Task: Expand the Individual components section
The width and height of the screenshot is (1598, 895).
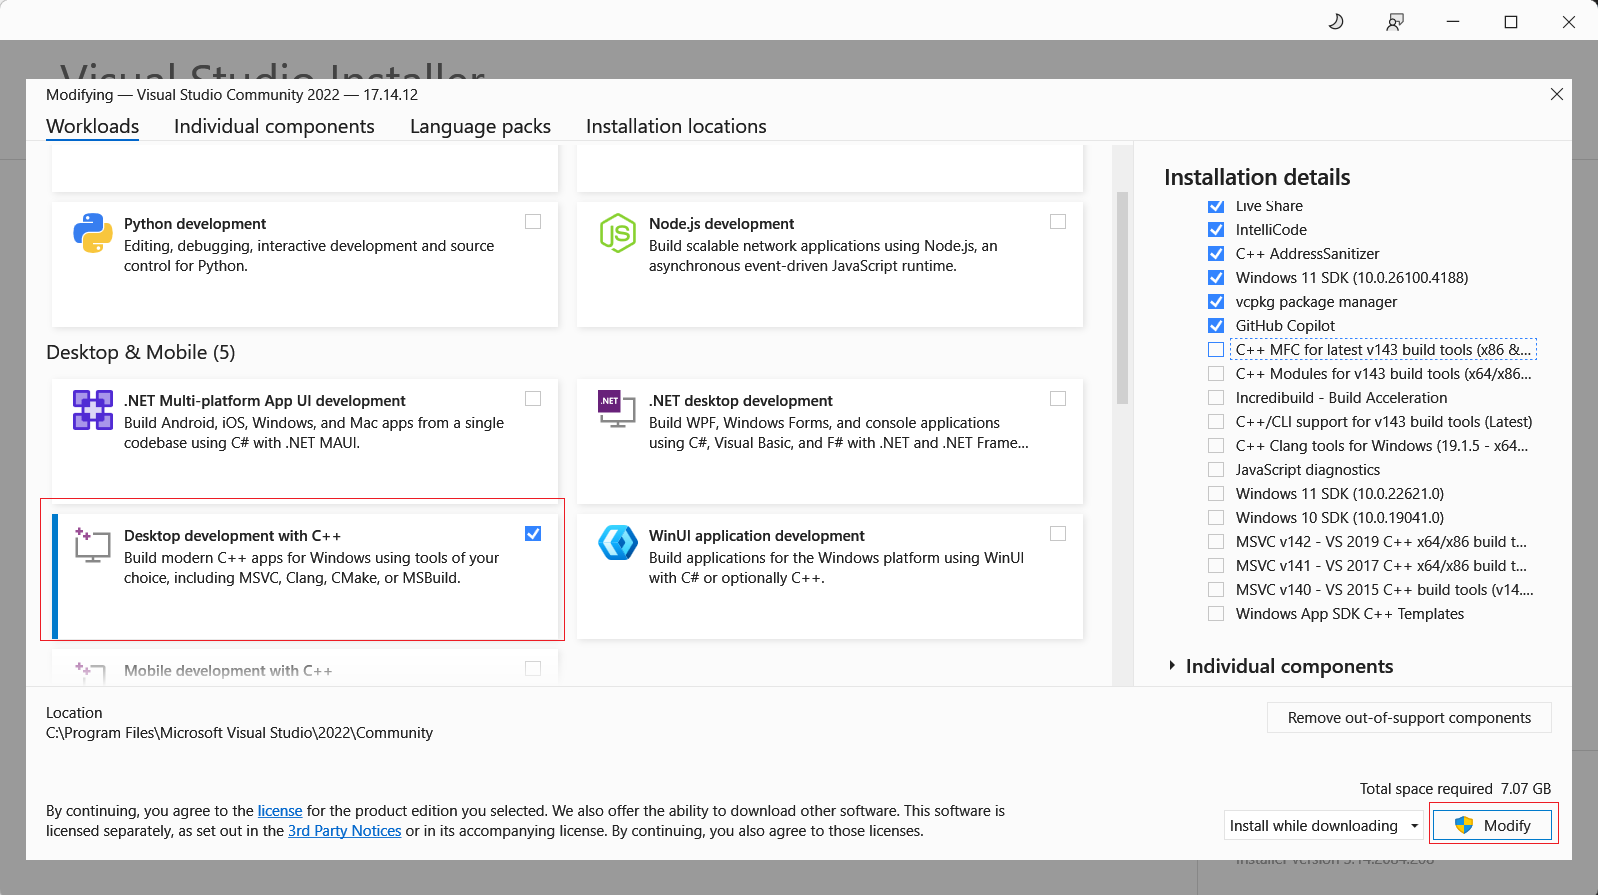Action: (x=1172, y=666)
